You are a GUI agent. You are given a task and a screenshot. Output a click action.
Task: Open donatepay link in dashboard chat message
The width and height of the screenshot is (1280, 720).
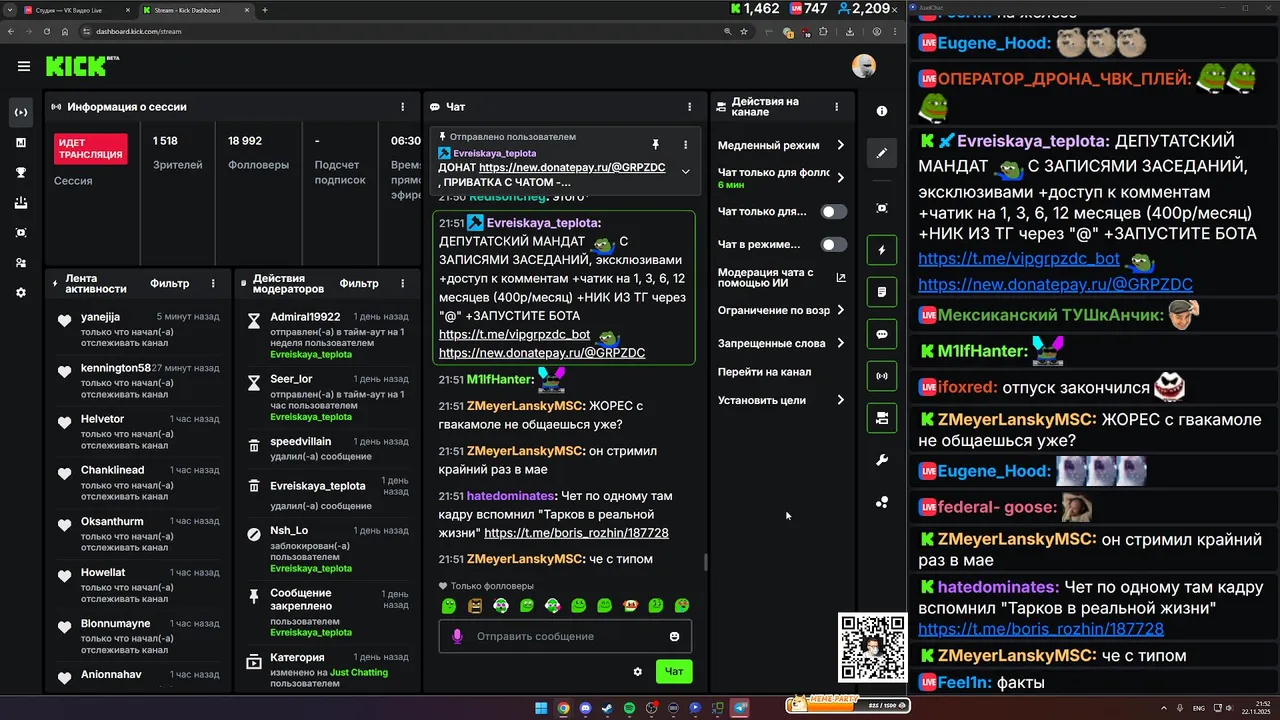[x=542, y=353]
